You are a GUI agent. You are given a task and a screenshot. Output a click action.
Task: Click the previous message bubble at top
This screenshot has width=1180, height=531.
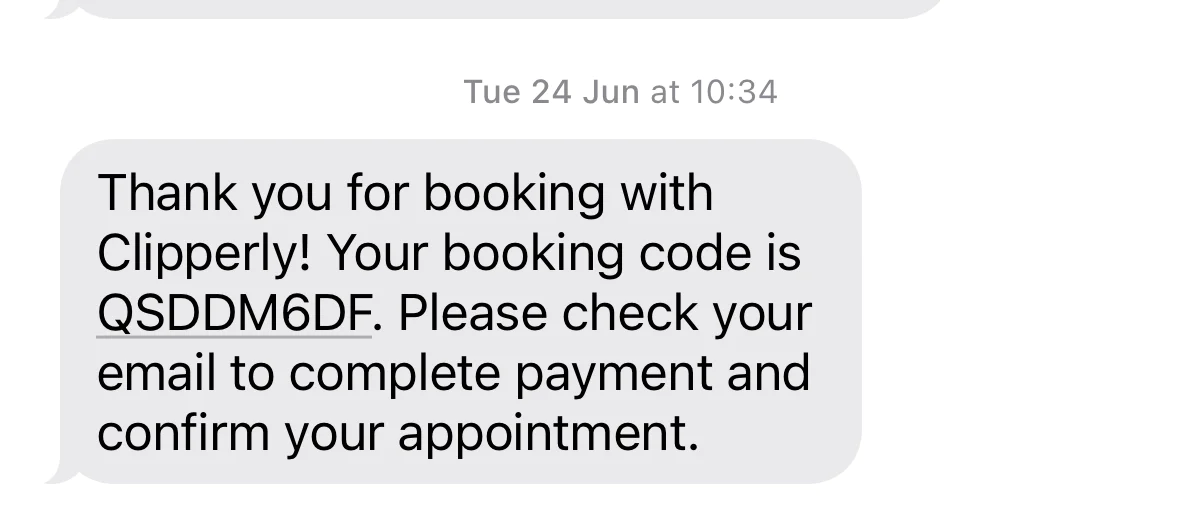(x=500, y=8)
